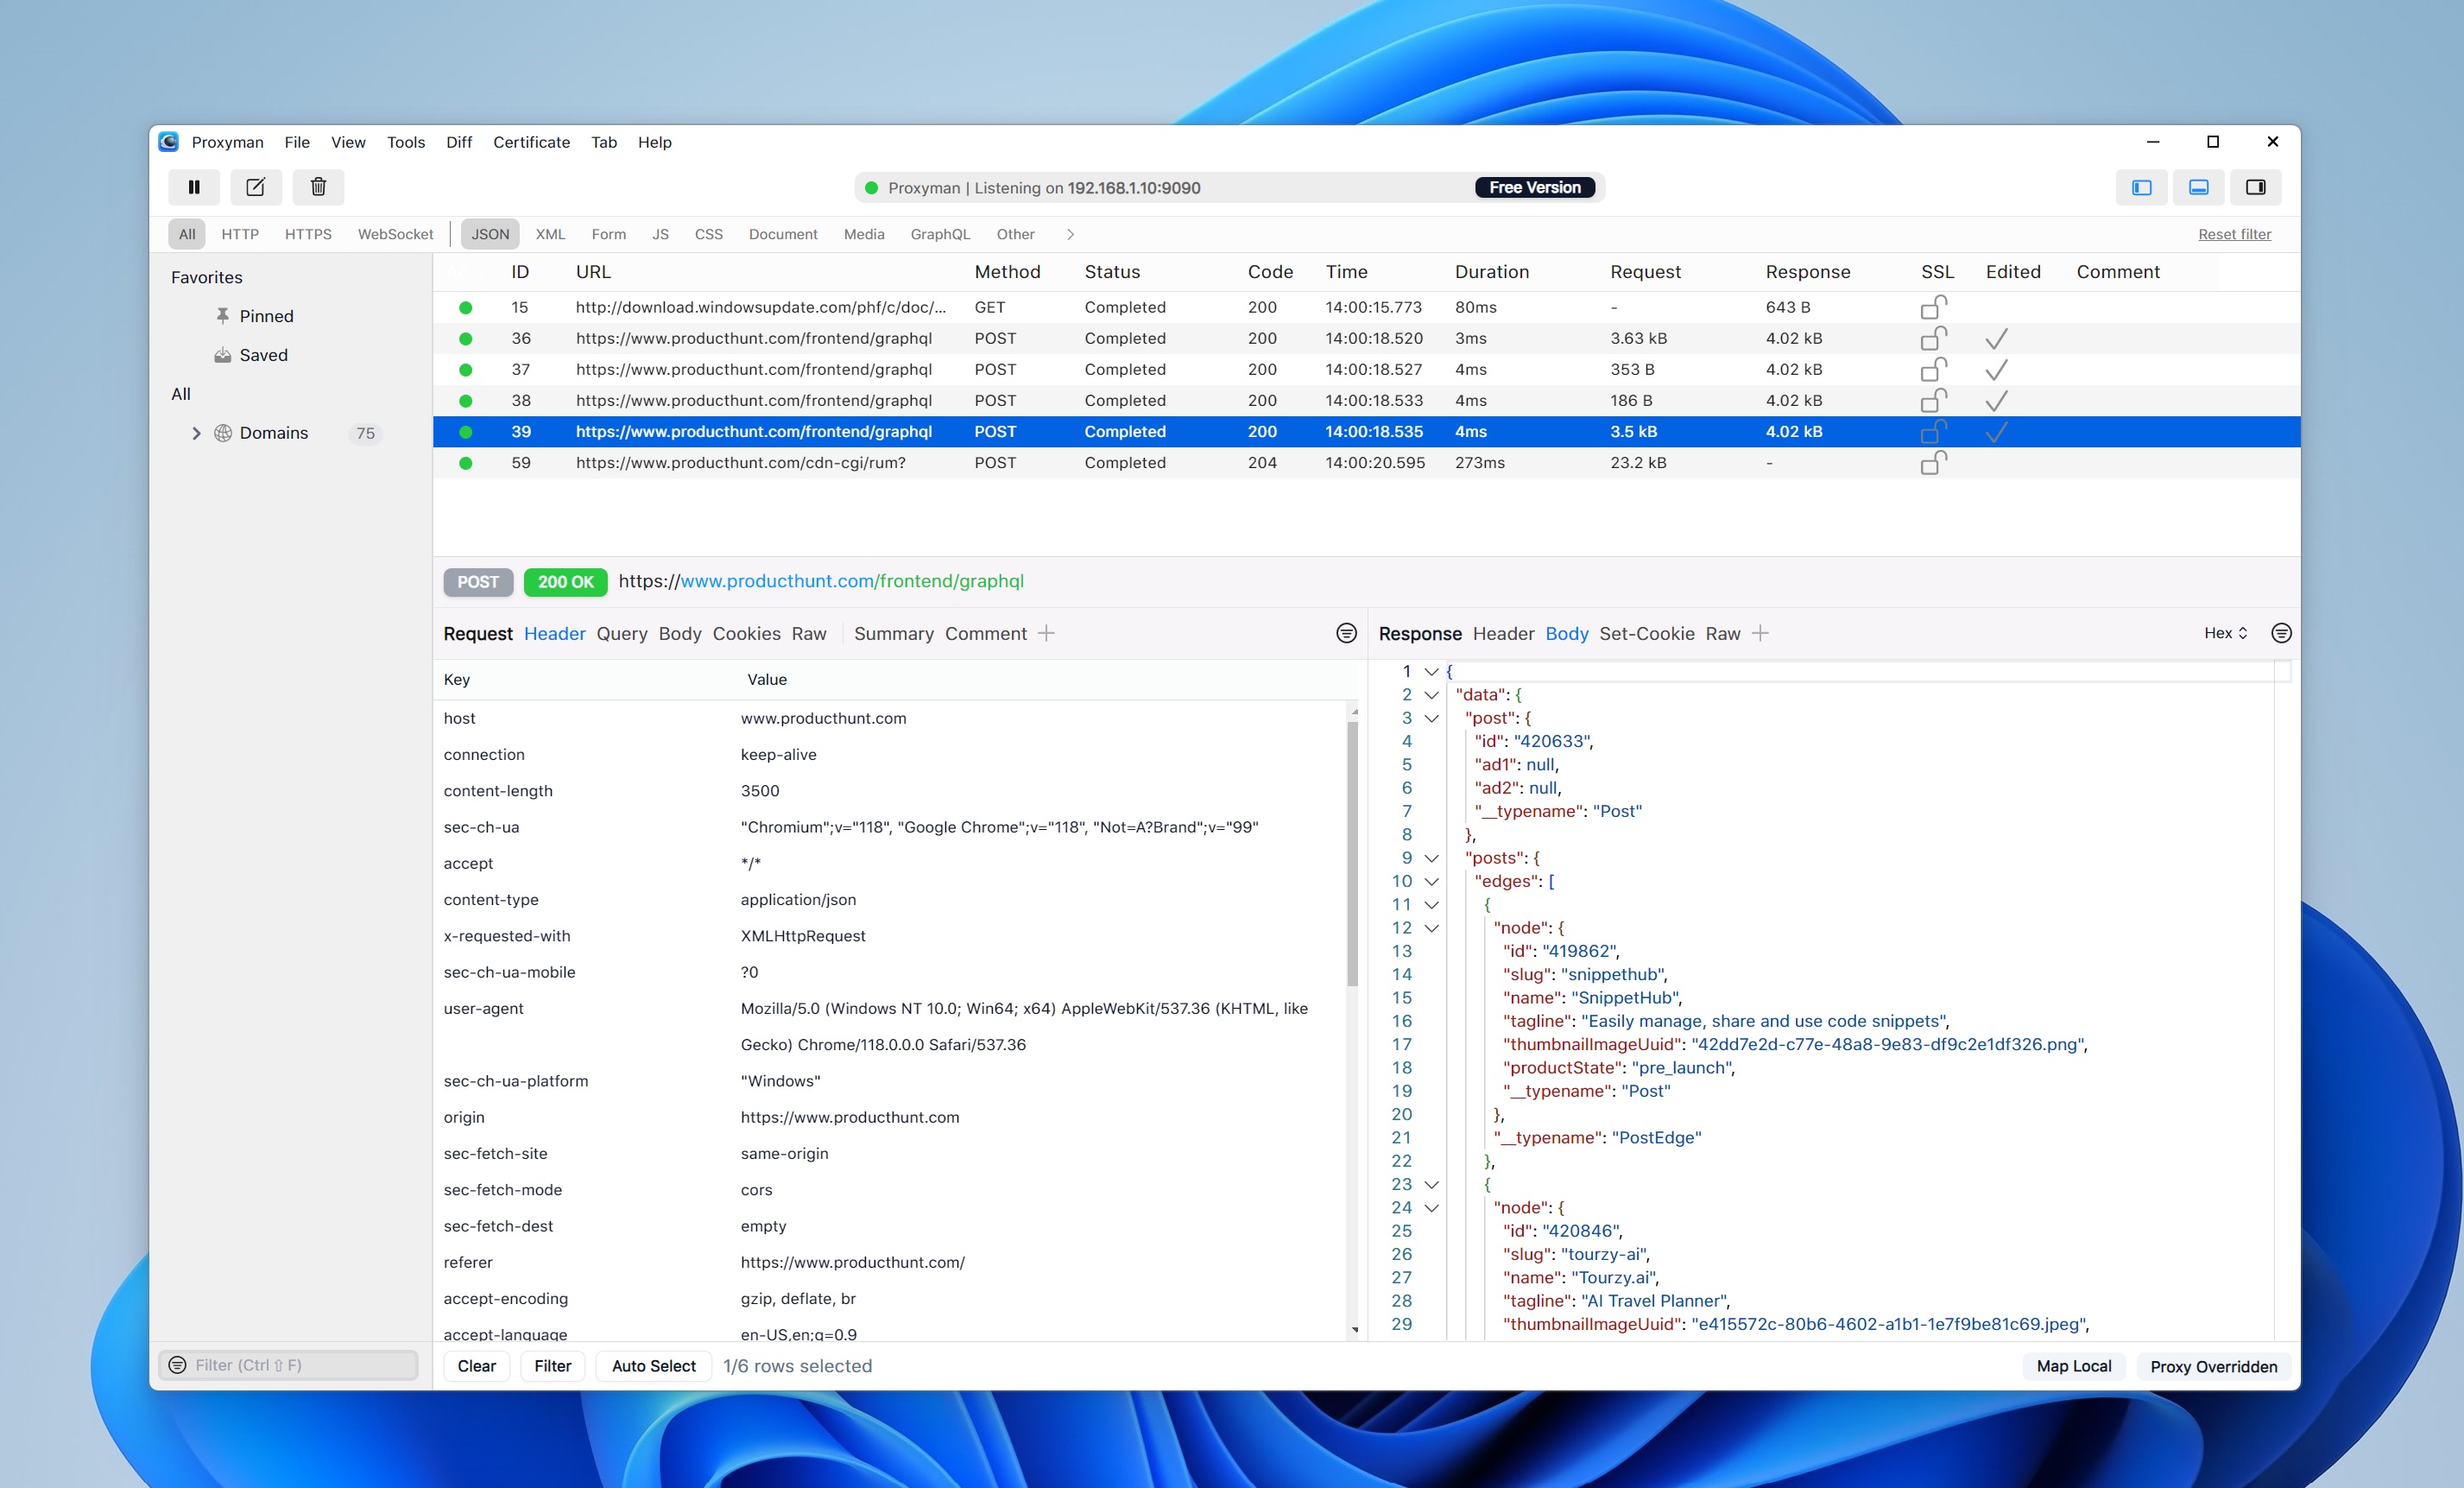Collapse the posts object on line 9
Viewport: 2464px width, 1488px height.
[1432, 857]
